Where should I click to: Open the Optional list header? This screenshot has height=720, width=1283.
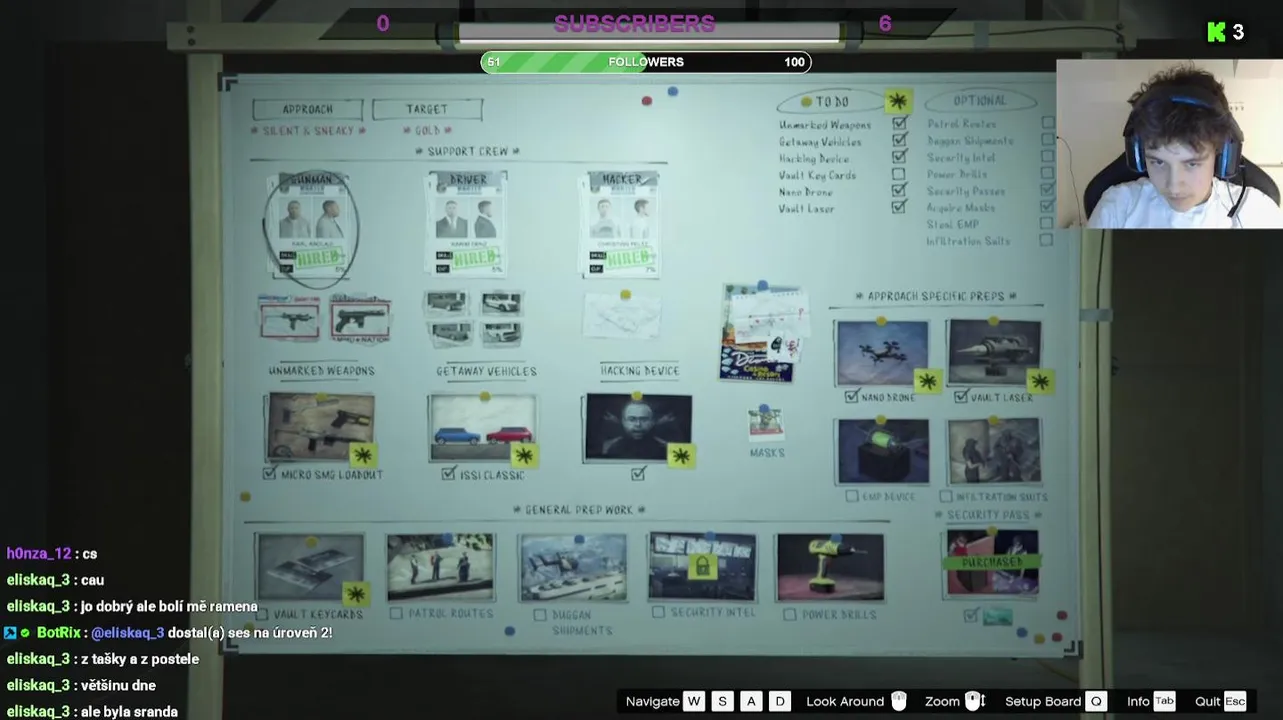click(x=979, y=101)
